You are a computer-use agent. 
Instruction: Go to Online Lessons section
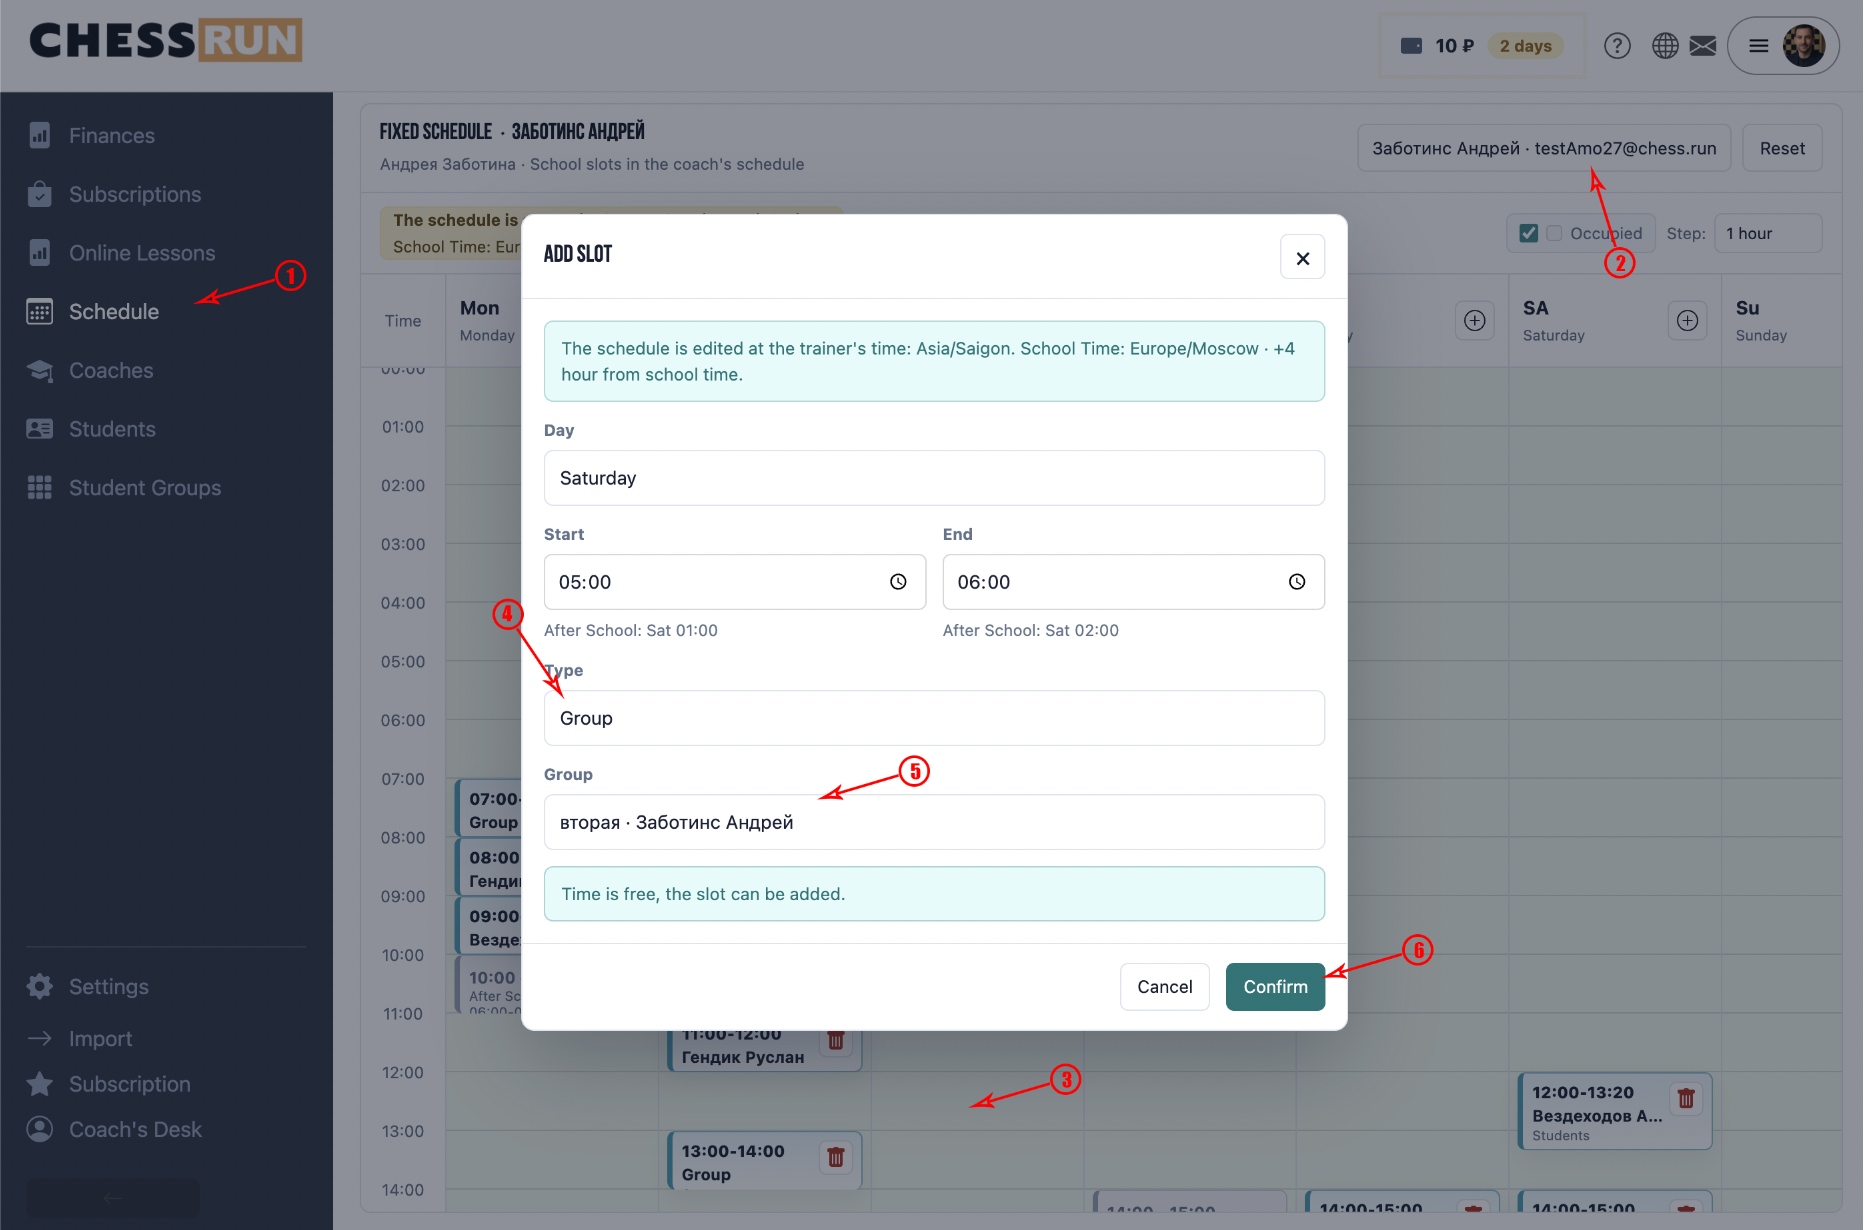point(141,253)
